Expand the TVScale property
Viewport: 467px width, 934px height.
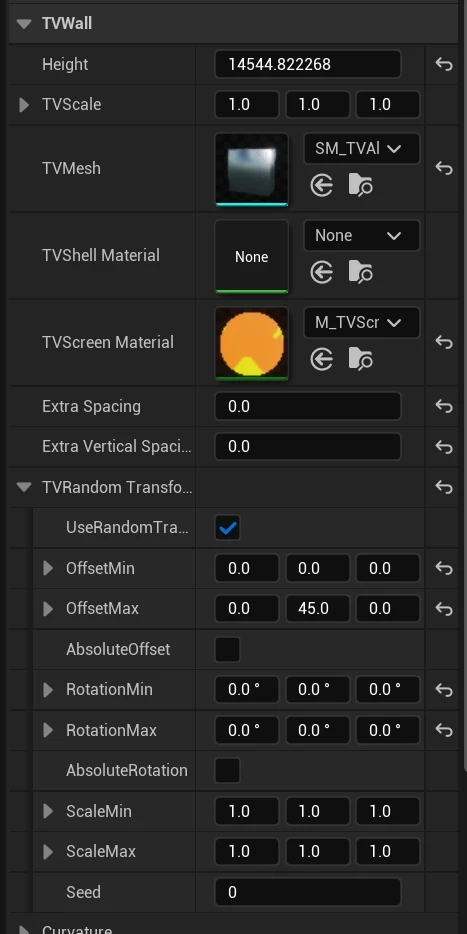point(24,105)
